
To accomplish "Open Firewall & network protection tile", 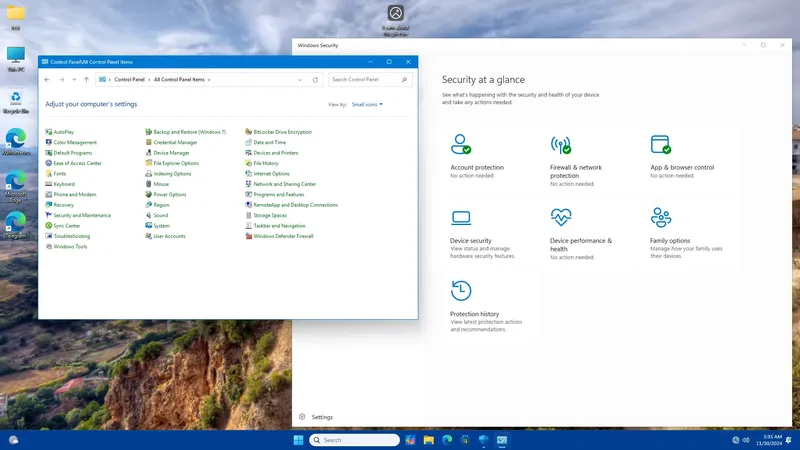I will tap(576, 160).
